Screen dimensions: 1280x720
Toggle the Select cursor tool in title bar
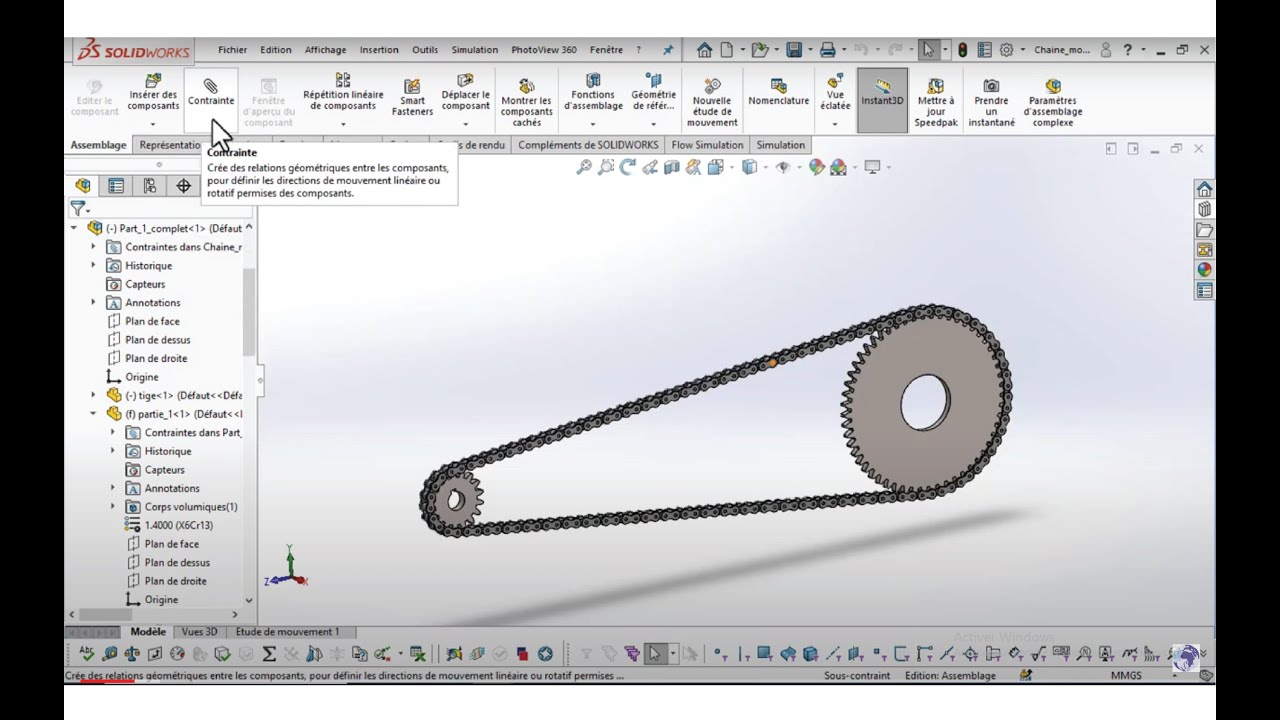(x=929, y=50)
